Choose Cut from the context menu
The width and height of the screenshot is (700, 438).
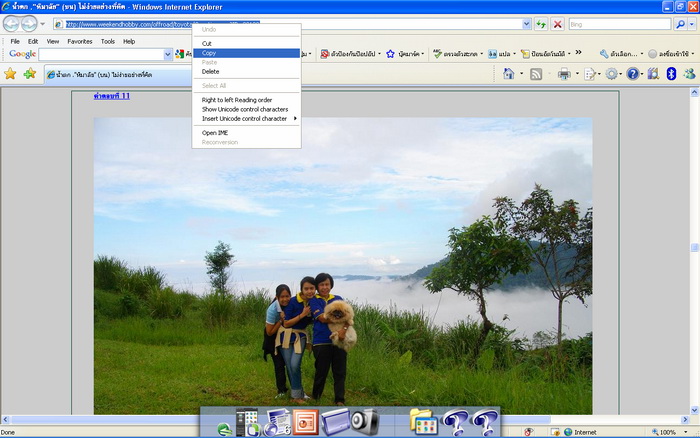(207, 43)
